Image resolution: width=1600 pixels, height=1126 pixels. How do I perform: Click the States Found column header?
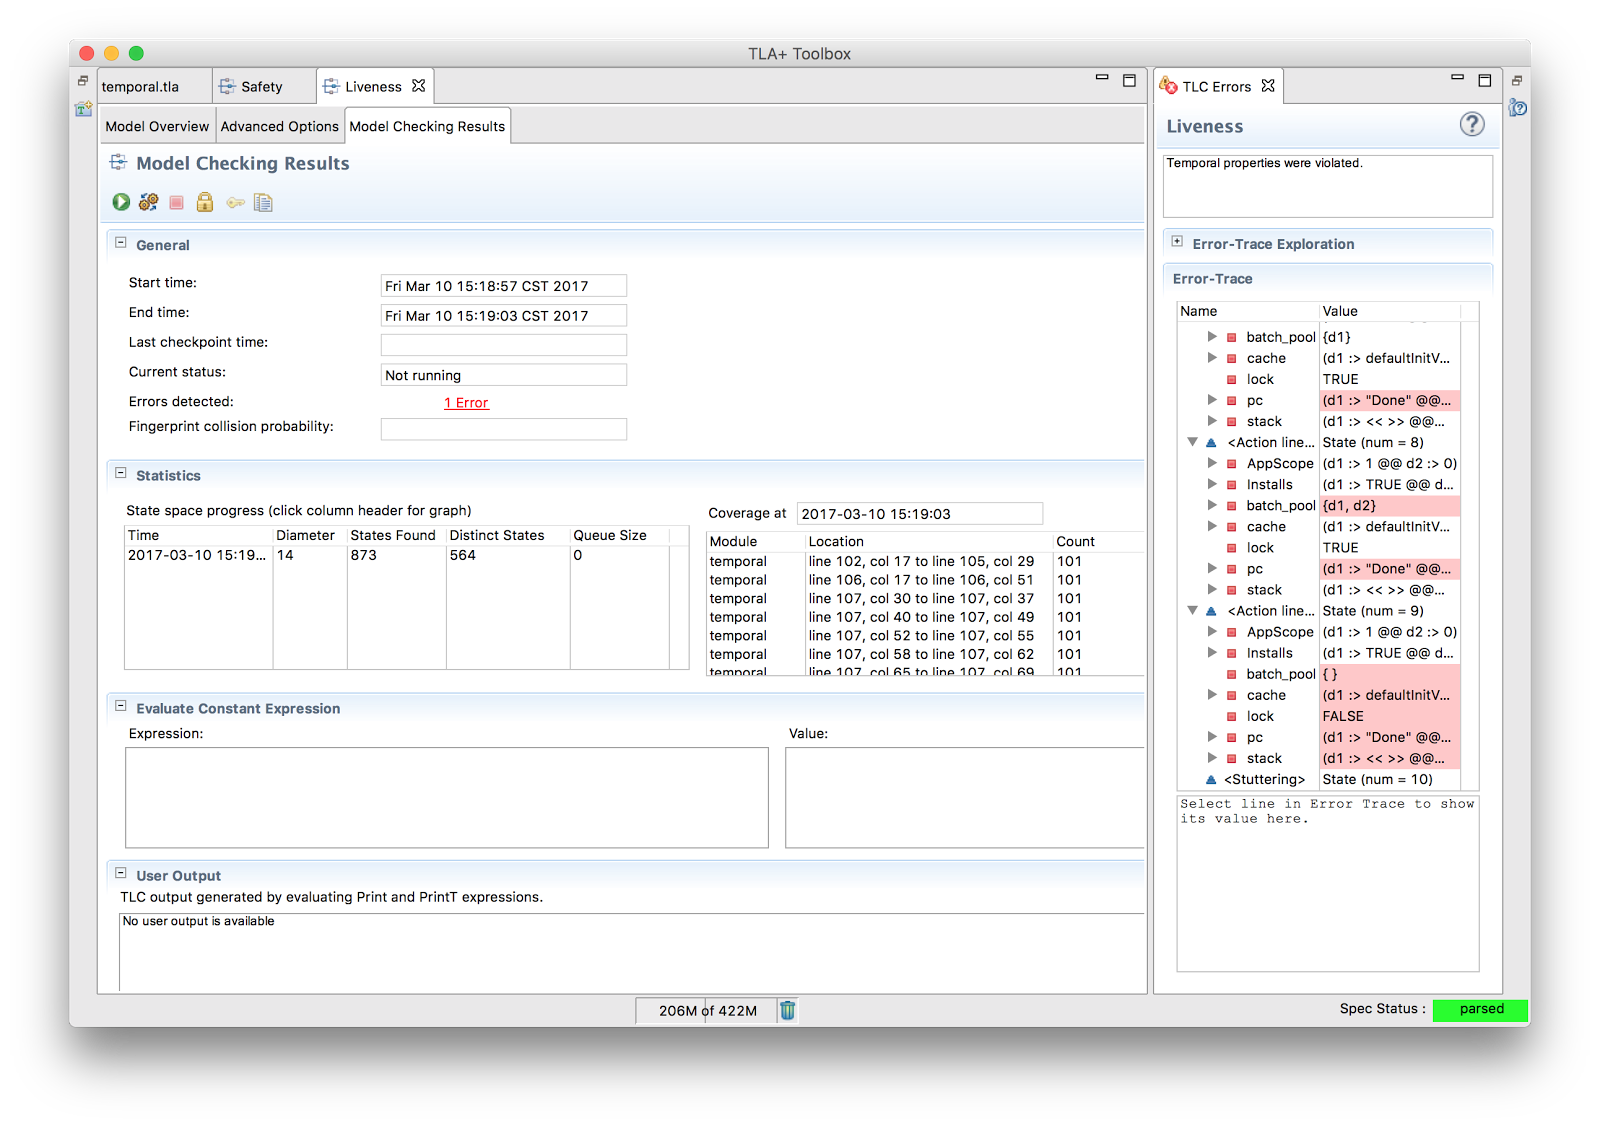(x=397, y=536)
